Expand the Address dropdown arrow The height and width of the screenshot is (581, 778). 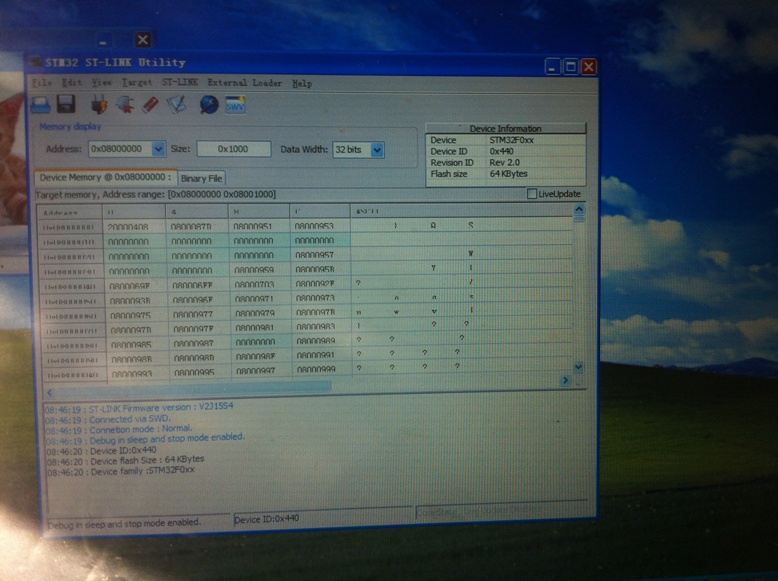tap(158, 149)
